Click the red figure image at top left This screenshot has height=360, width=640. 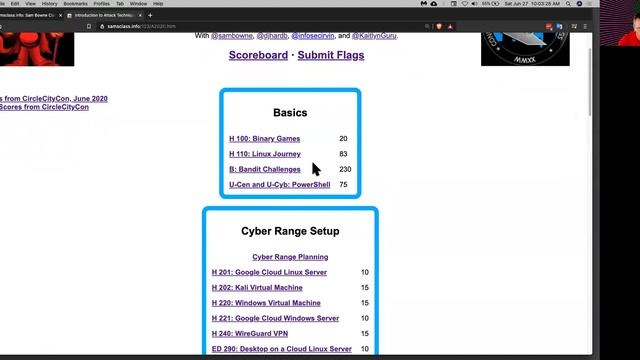click(x=37, y=49)
